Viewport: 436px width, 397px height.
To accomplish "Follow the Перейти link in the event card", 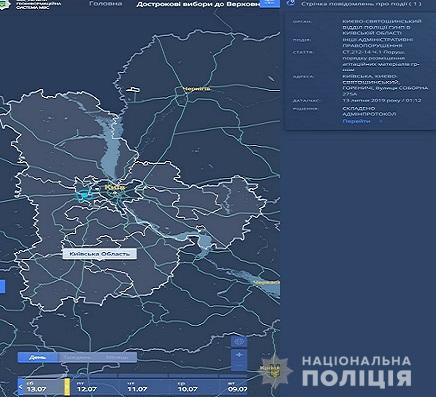I will point(356,121).
